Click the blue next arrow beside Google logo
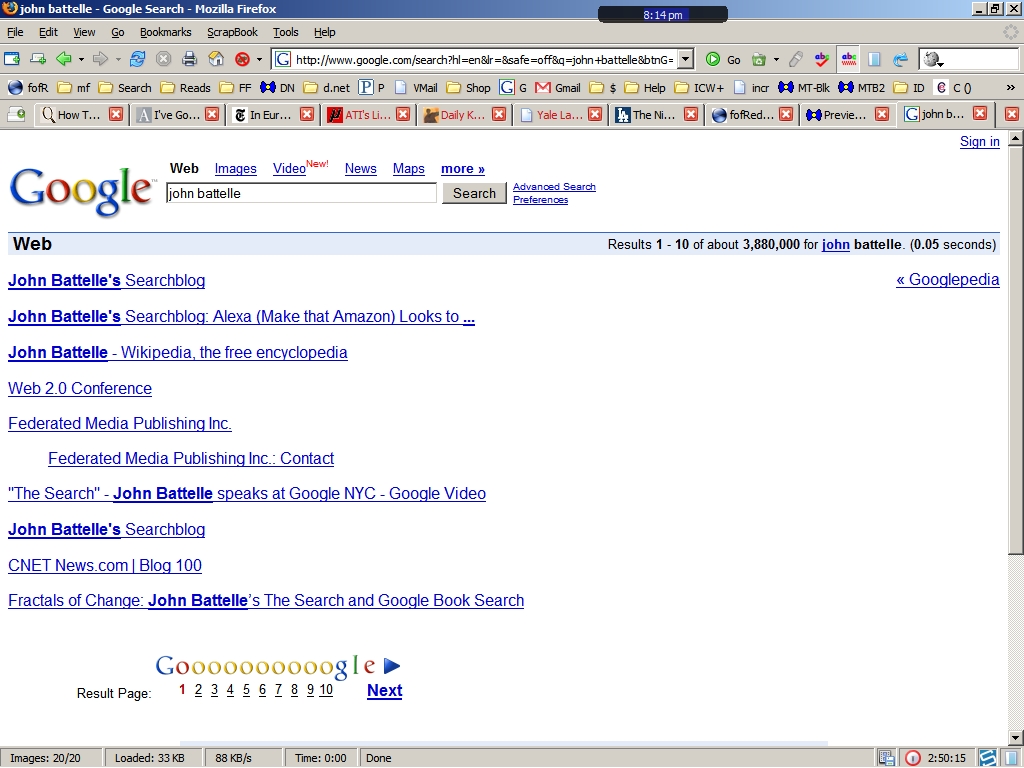The height and width of the screenshot is (768, 1024). (392, 665)
